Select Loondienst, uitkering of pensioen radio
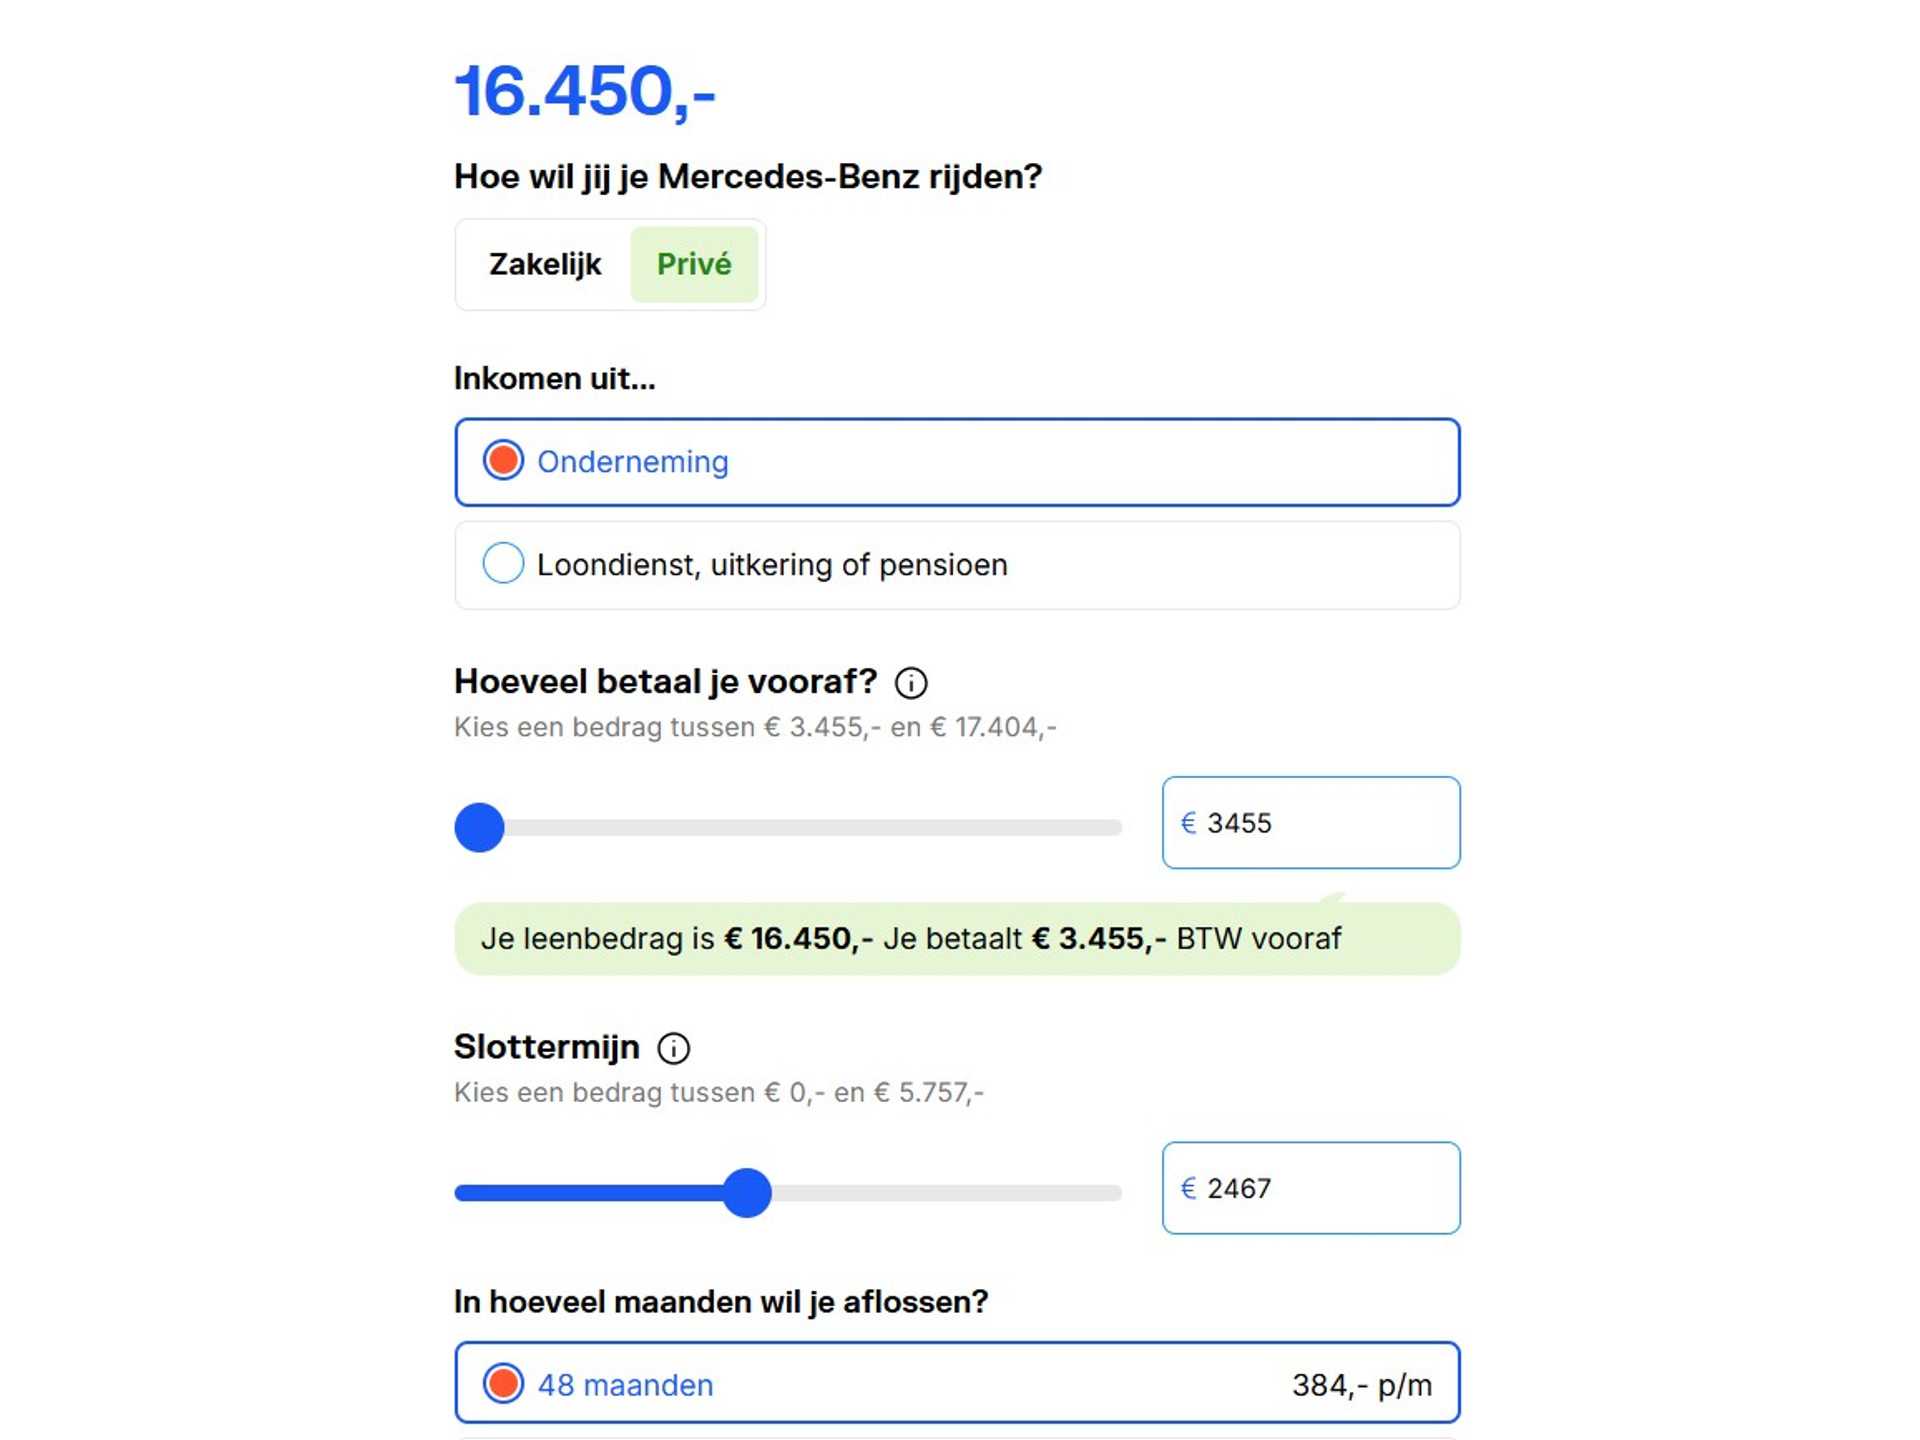The height and width of the screenshot is (1440, 1920). click(503, 564)
